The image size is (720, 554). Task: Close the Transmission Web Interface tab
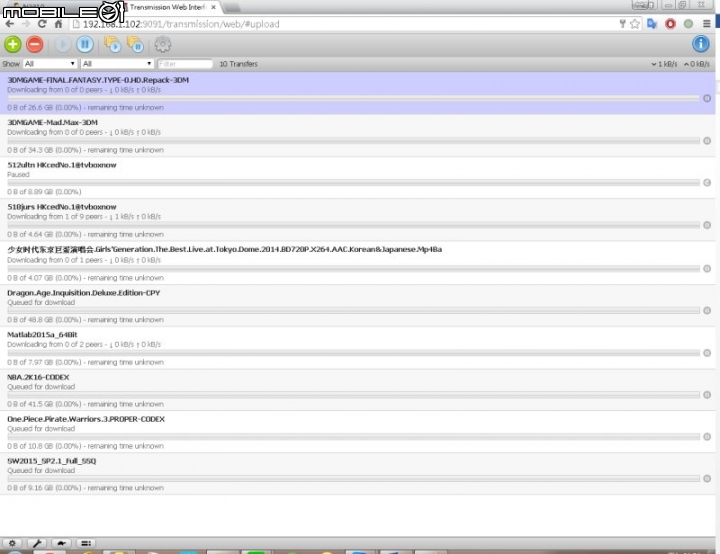213,7
